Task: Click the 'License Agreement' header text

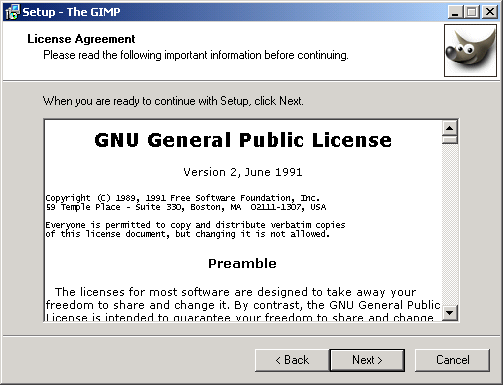Action: (x=81, y=39)
